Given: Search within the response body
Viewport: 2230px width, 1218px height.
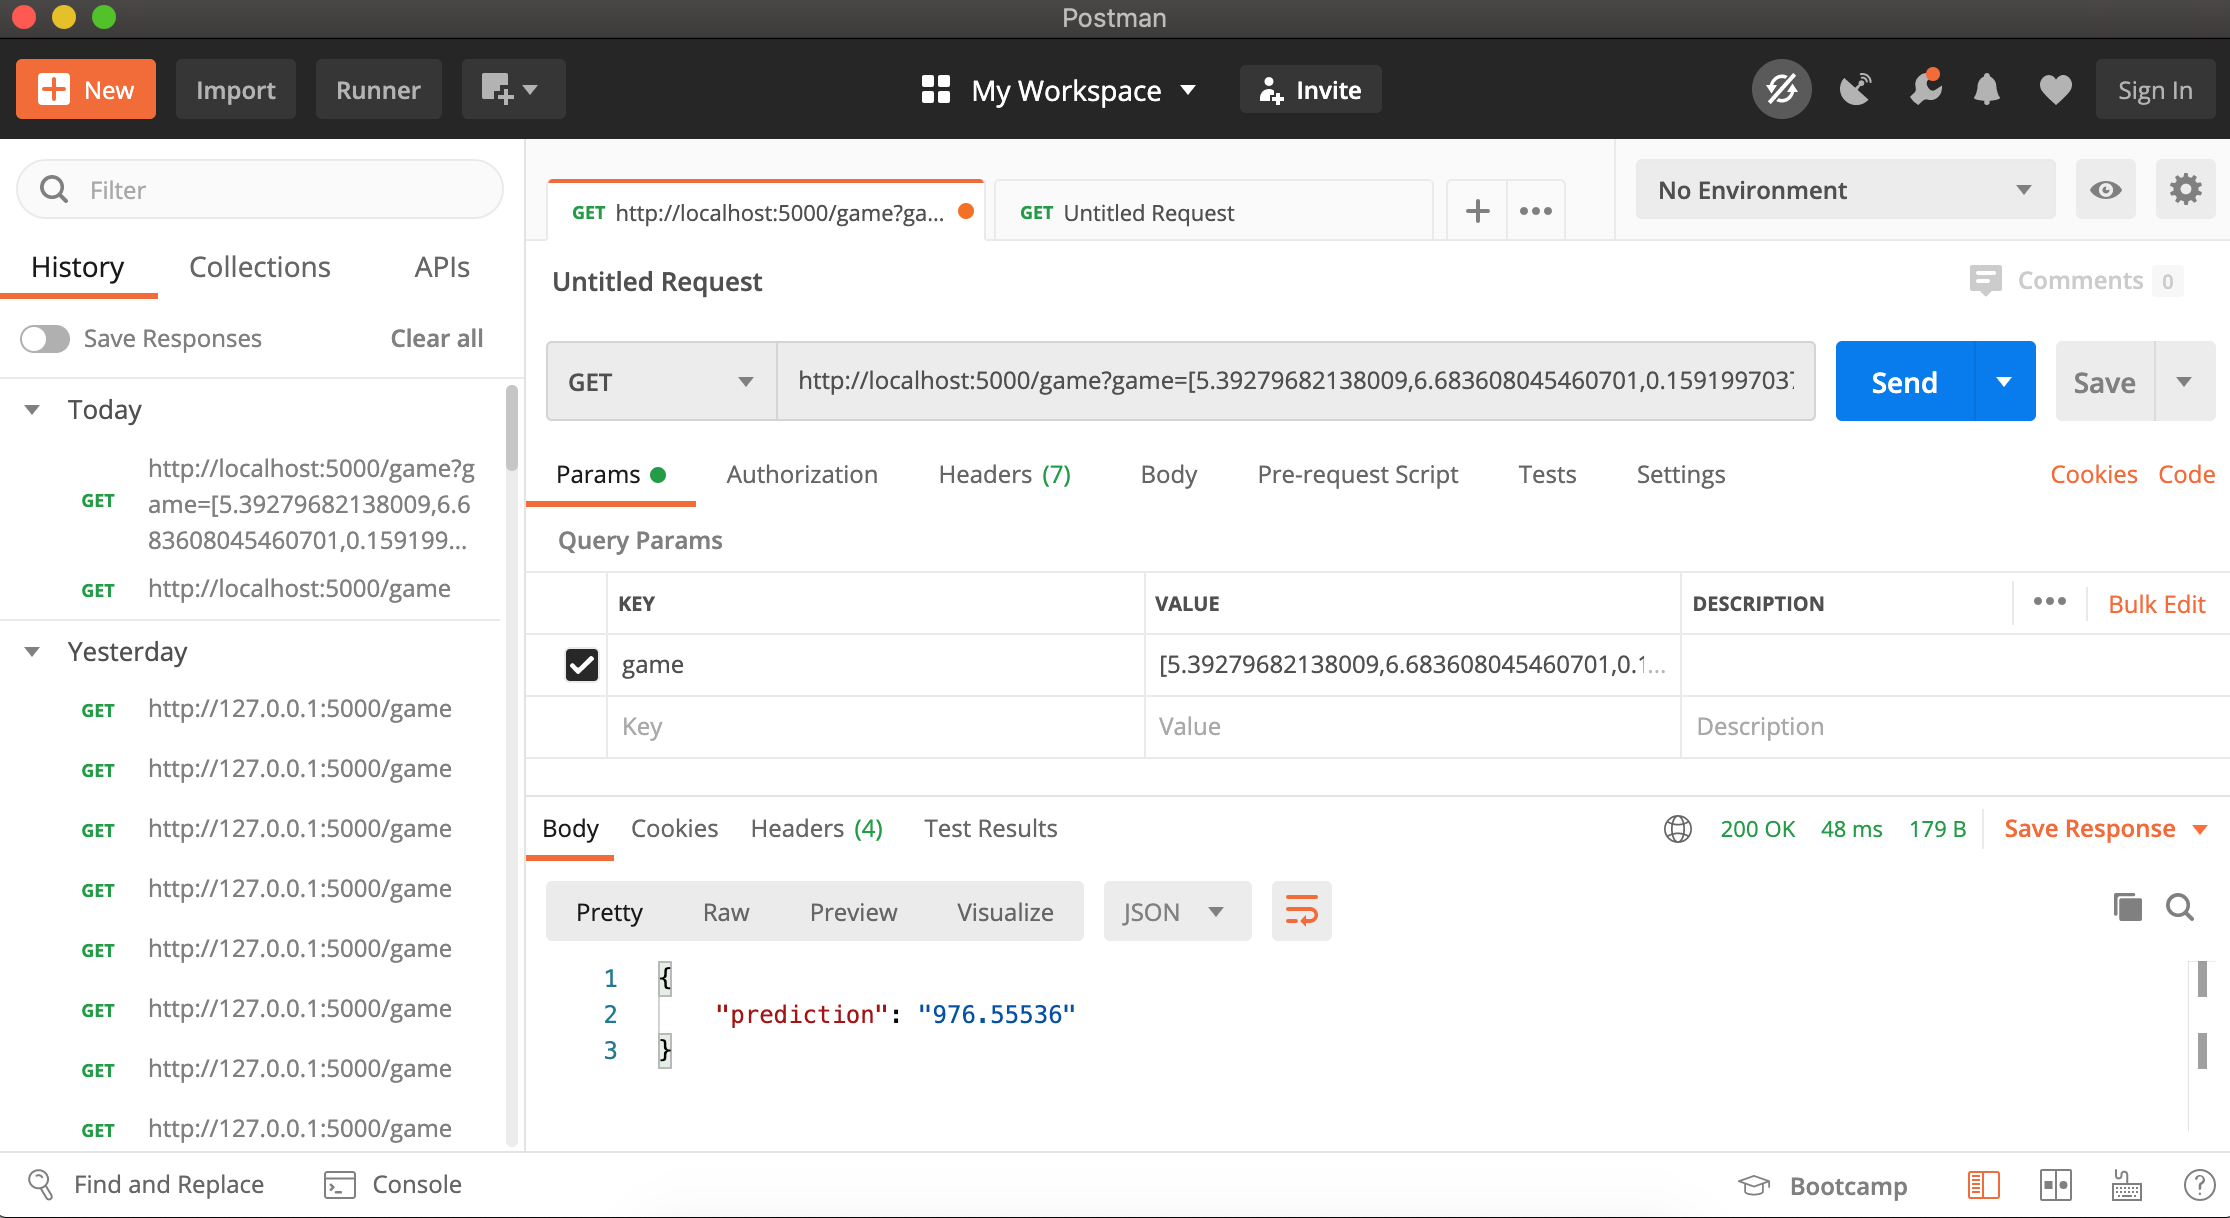Looking at the screenshot, I should pyautogui.click(x=2180, y=907).
